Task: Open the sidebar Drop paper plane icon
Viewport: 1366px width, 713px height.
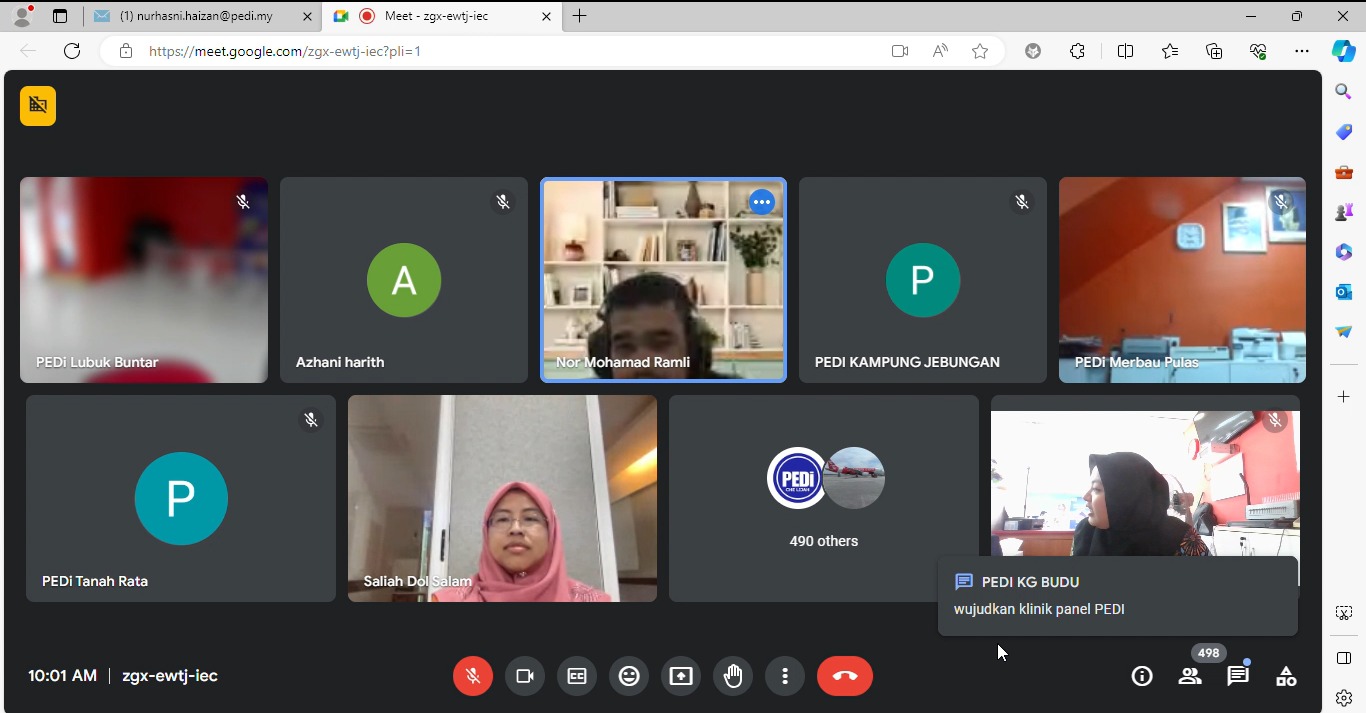Action: tap(1344, 332)
